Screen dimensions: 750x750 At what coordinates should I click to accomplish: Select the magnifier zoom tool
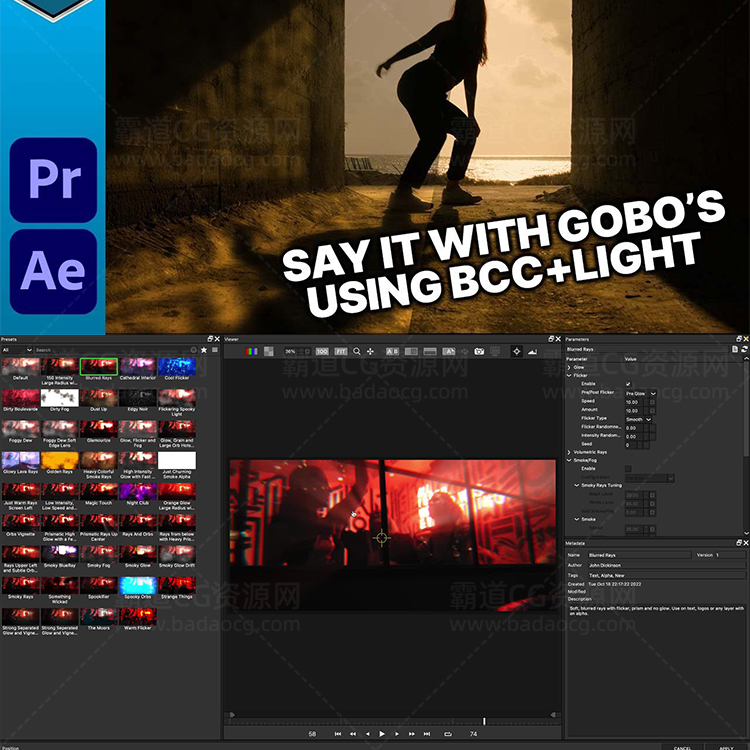pos(357,352)
